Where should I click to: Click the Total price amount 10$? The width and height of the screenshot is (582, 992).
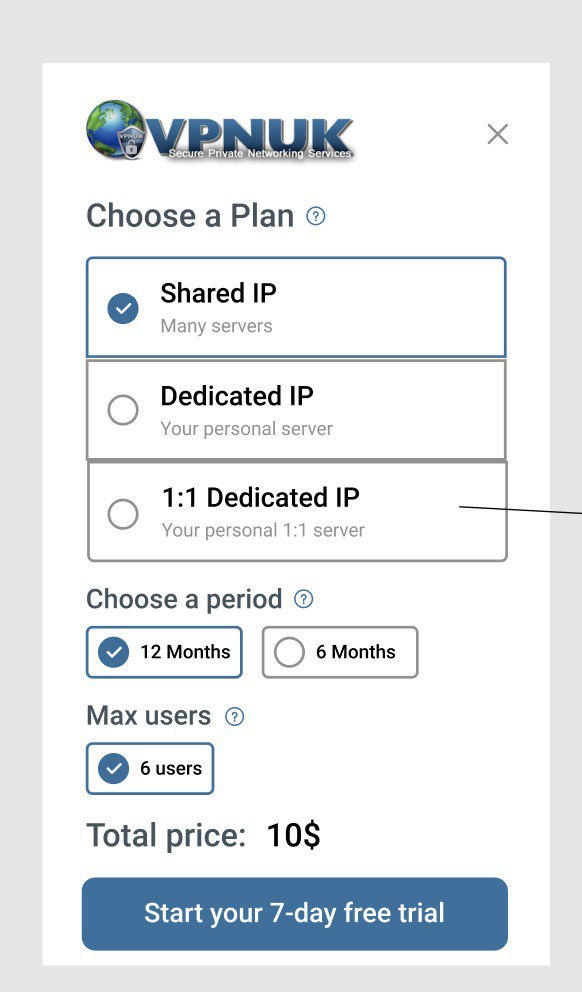tap(294, 835)
